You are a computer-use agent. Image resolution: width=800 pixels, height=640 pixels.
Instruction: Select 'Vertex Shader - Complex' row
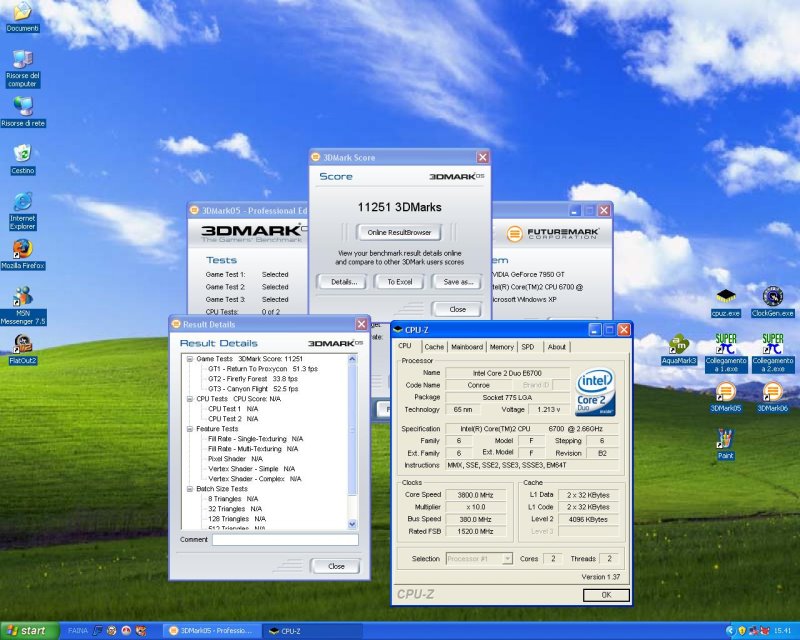click(255, 479)
